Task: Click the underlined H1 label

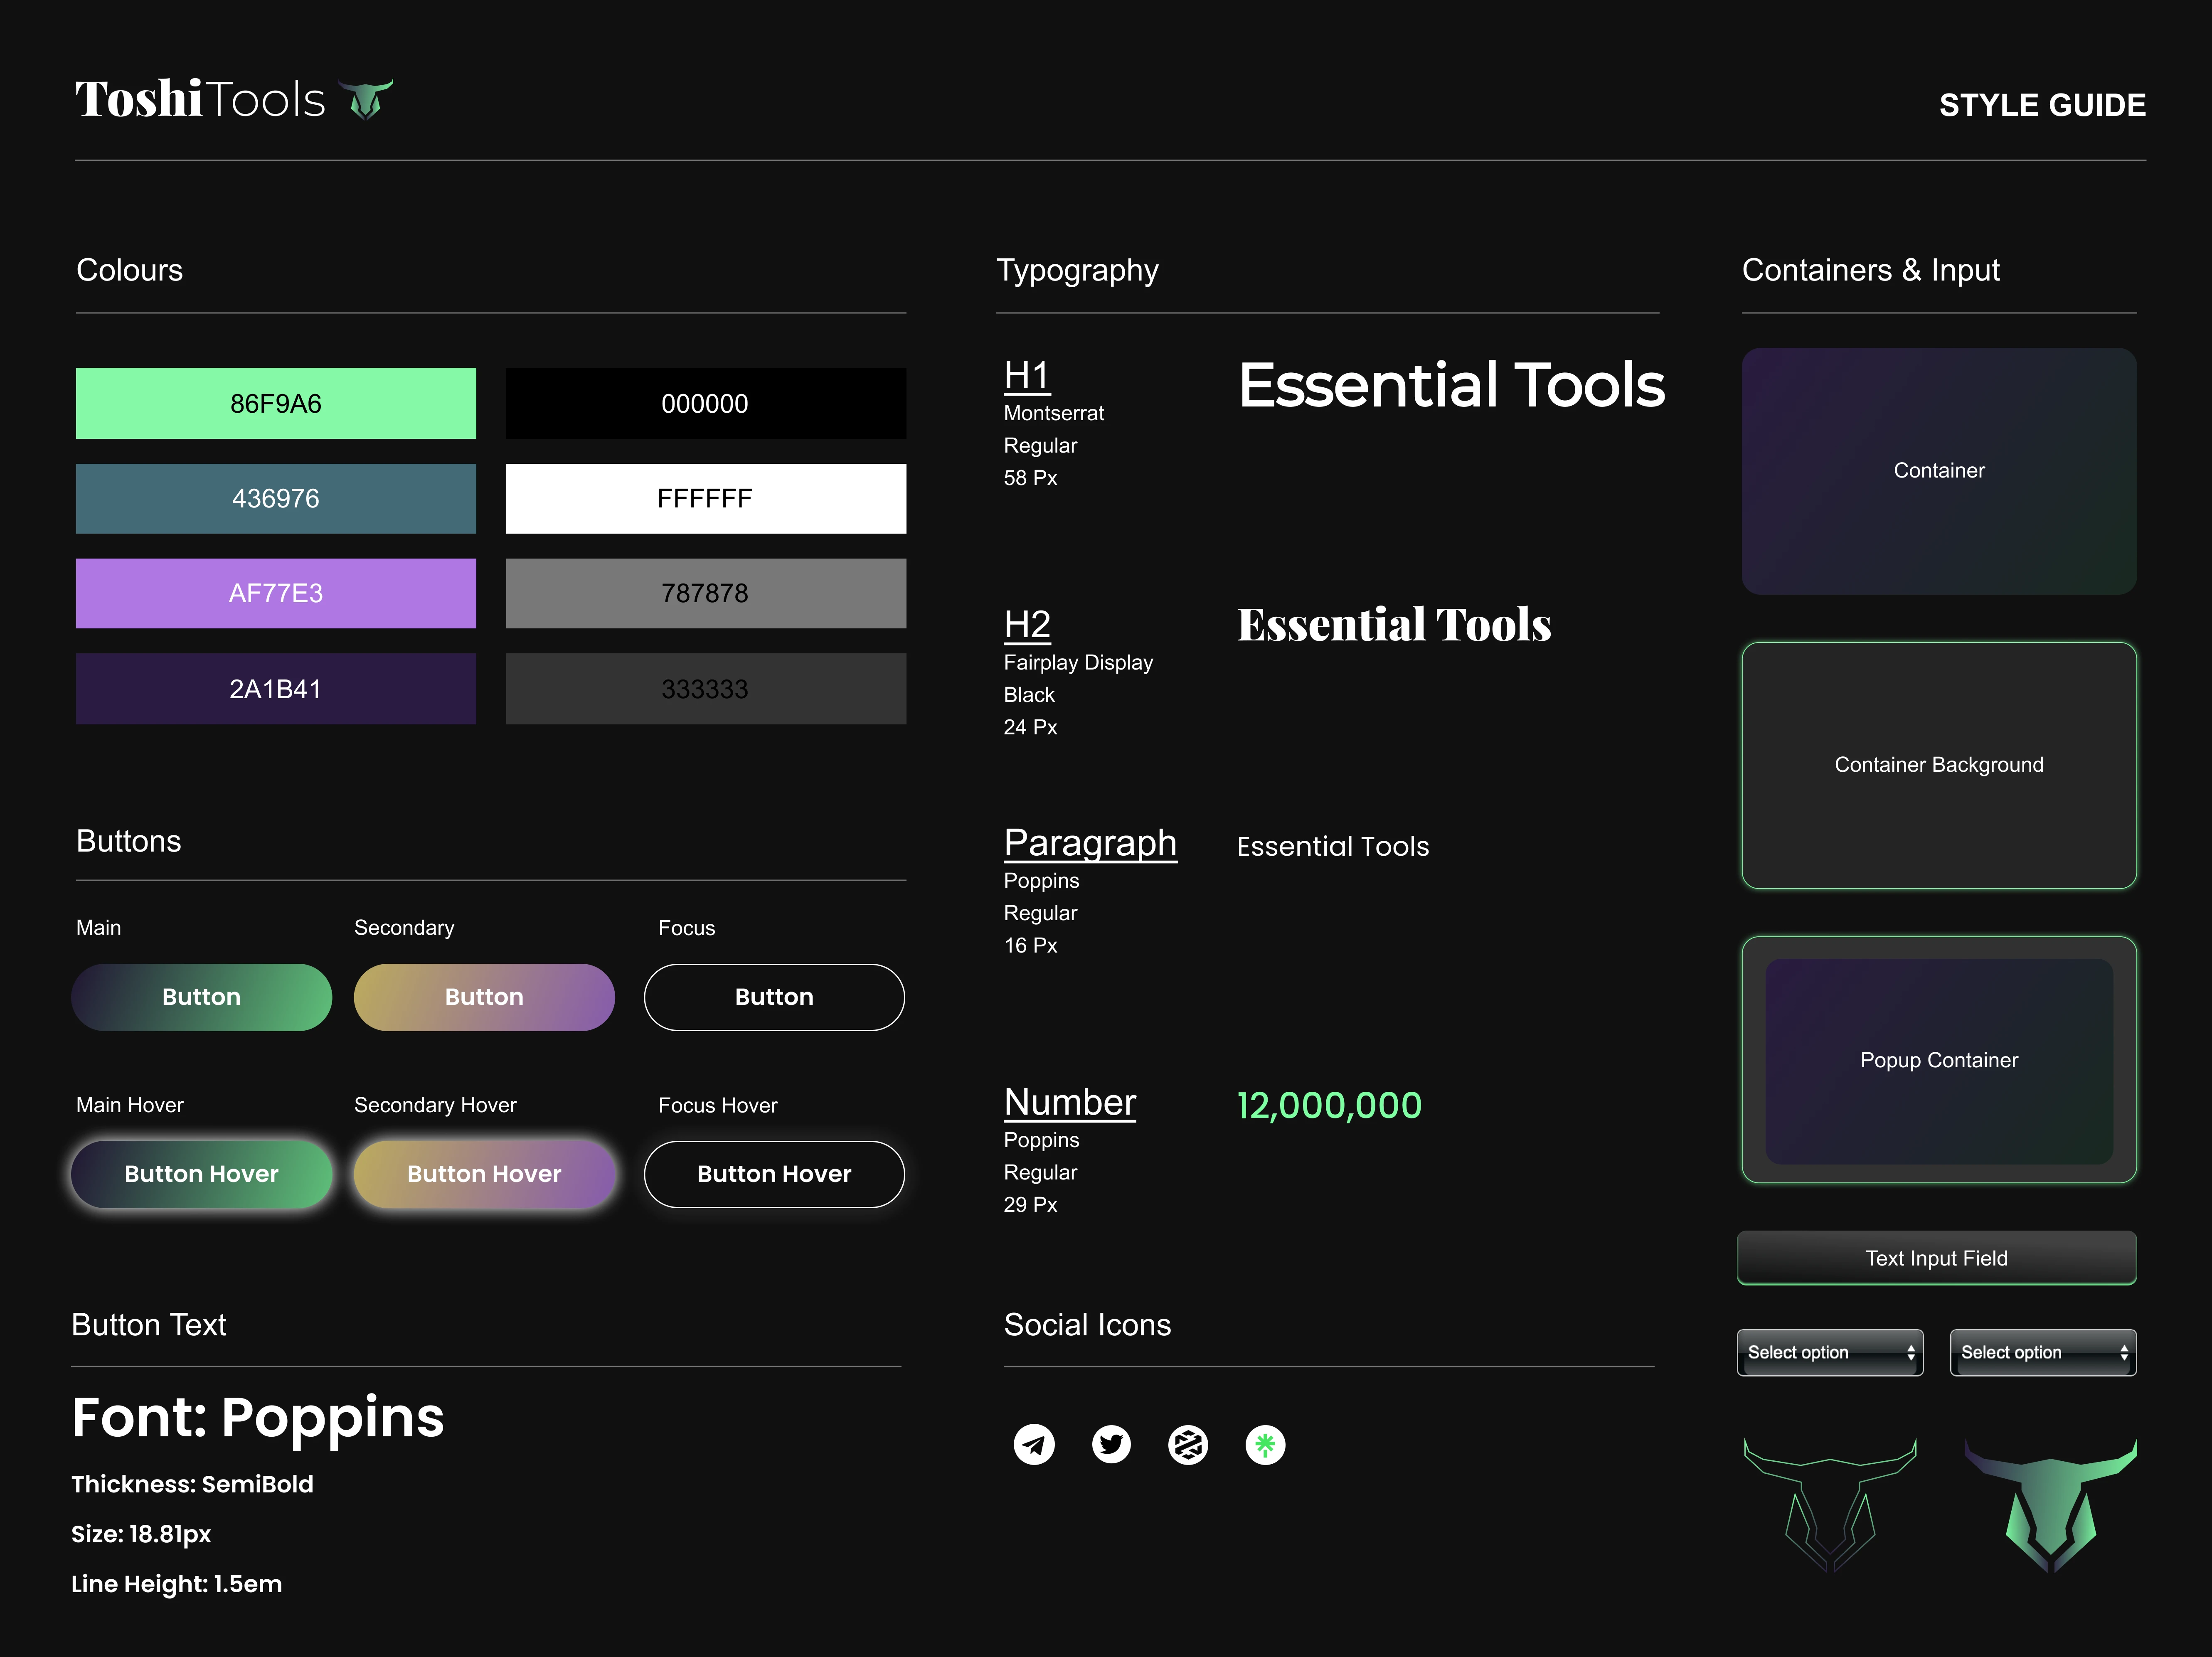Action: pyautogui.click(x=1027, y=376)
